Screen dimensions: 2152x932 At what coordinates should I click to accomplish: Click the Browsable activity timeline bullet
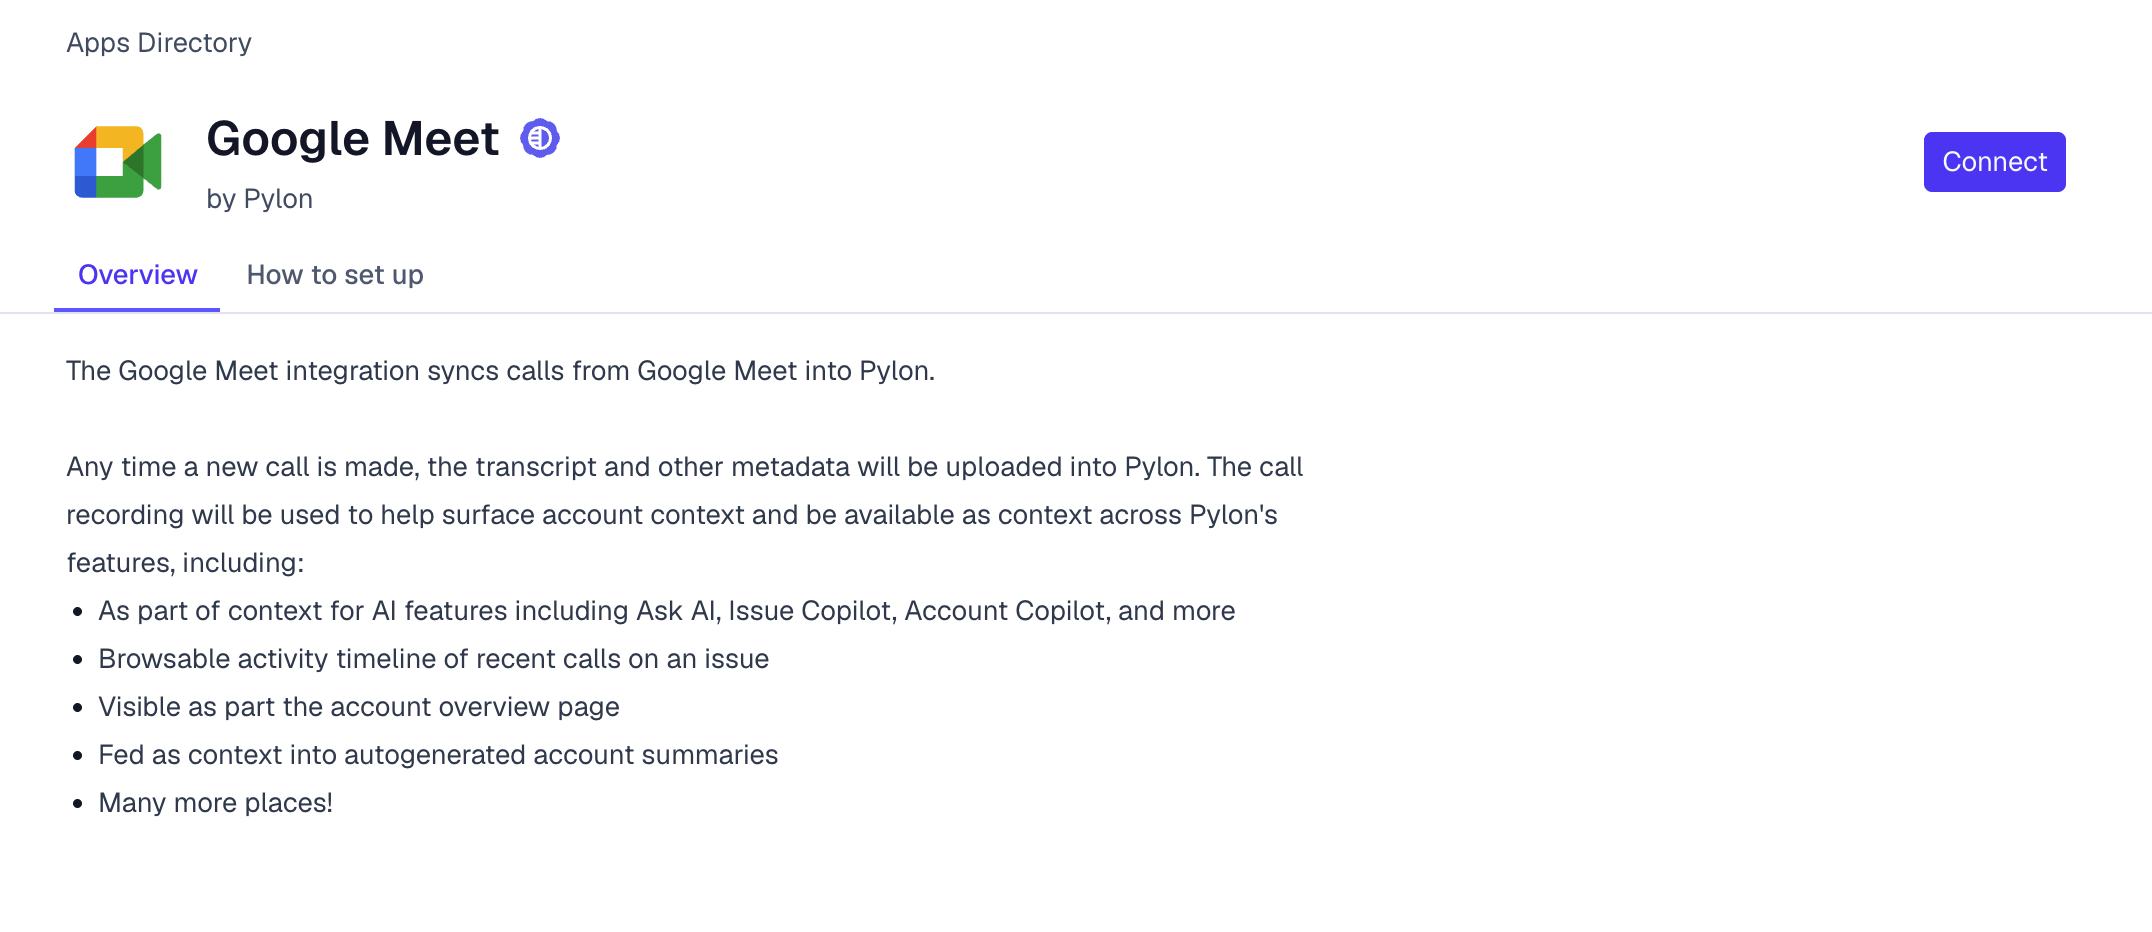[x=433, y=659]
